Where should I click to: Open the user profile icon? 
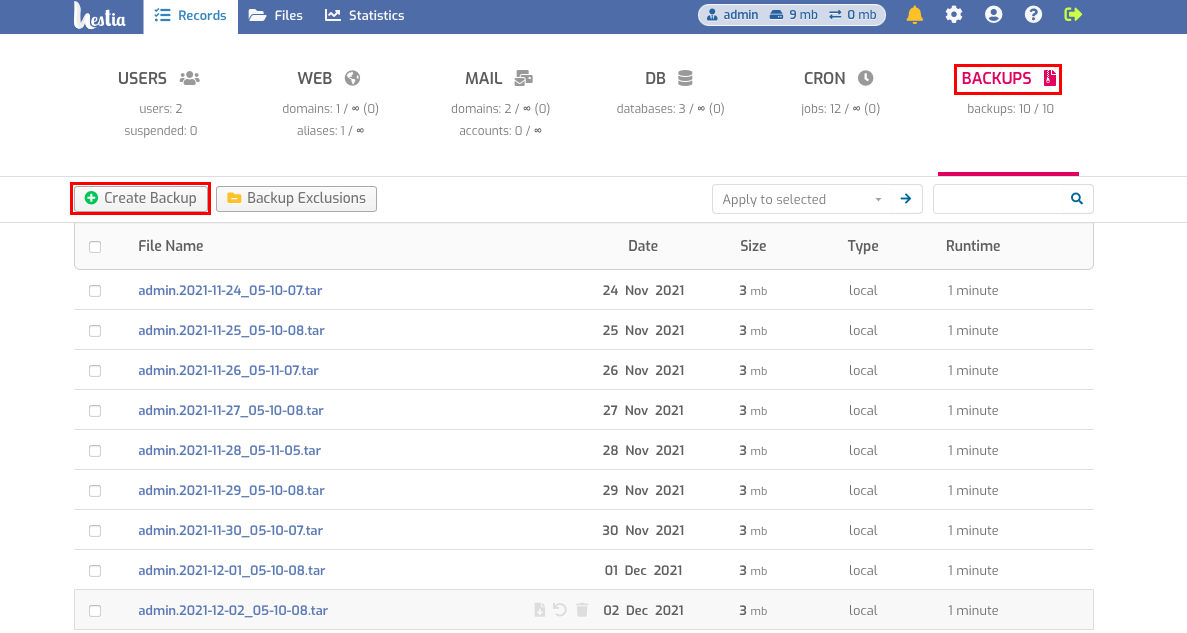993,14
